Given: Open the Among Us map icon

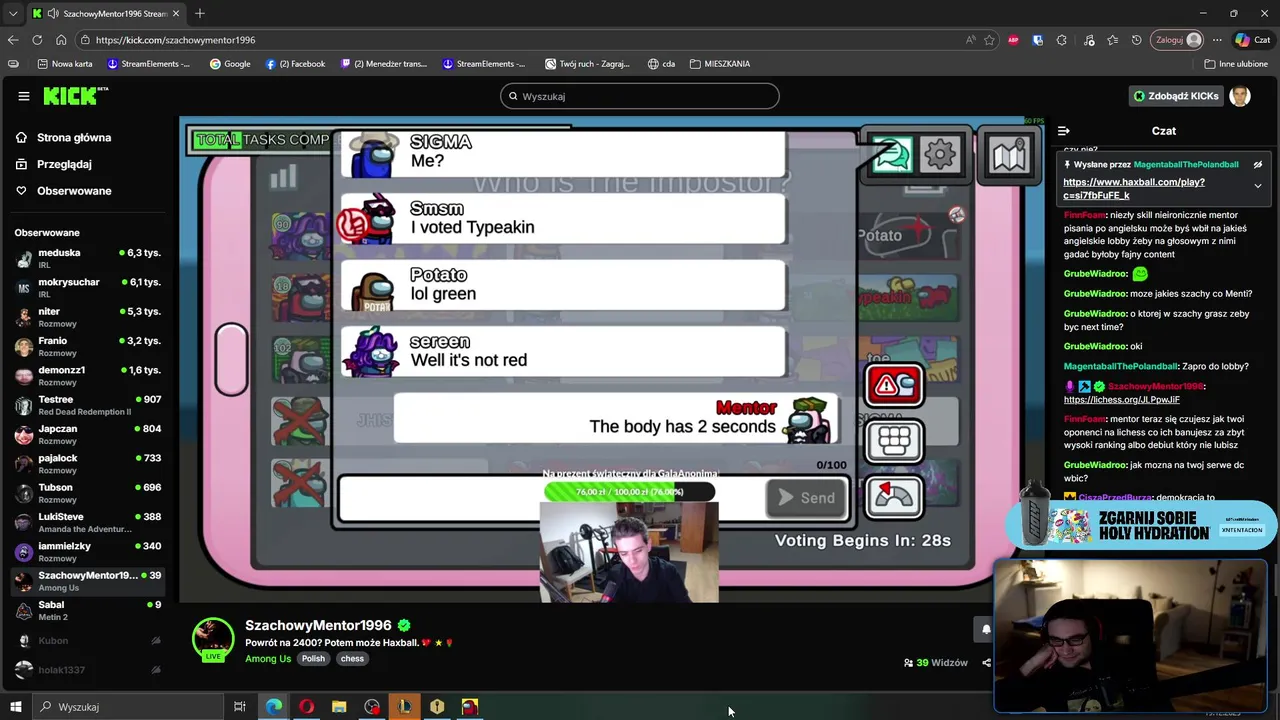Looking at the screenshot, I should (1008, 155).
